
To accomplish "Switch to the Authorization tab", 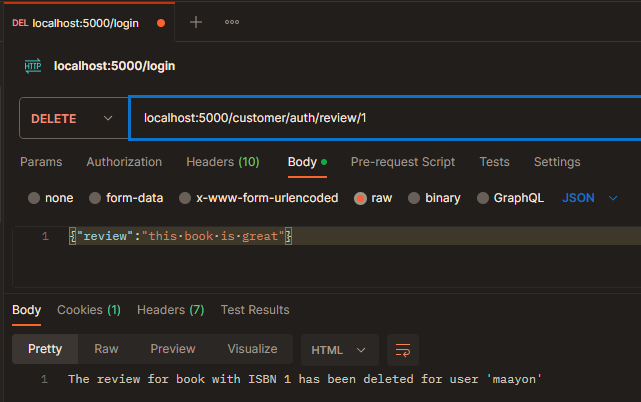I will pyautogui.click(x=124, y=162).
